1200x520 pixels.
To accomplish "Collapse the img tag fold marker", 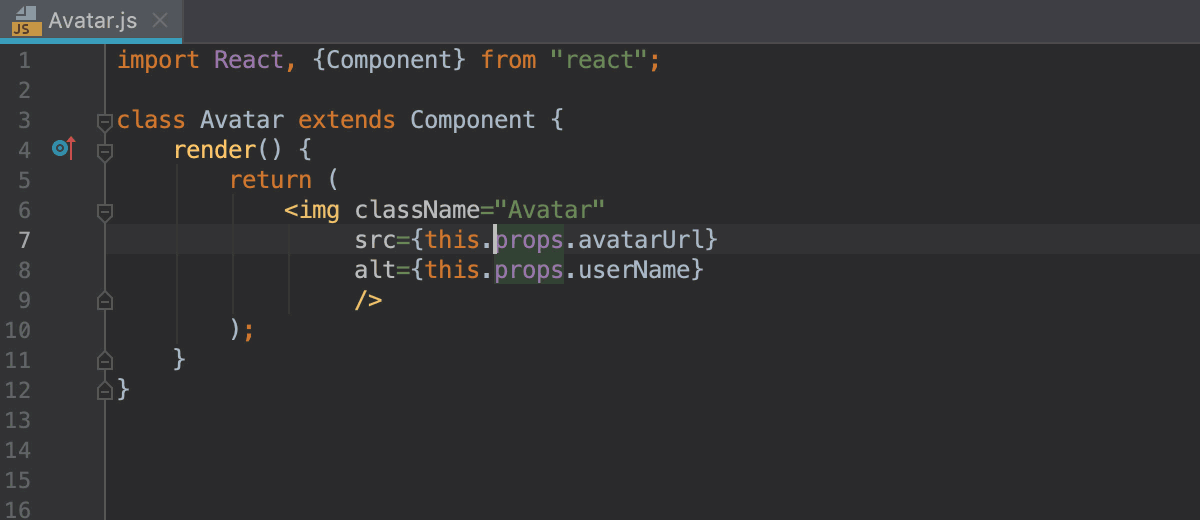I will point(104,211).
